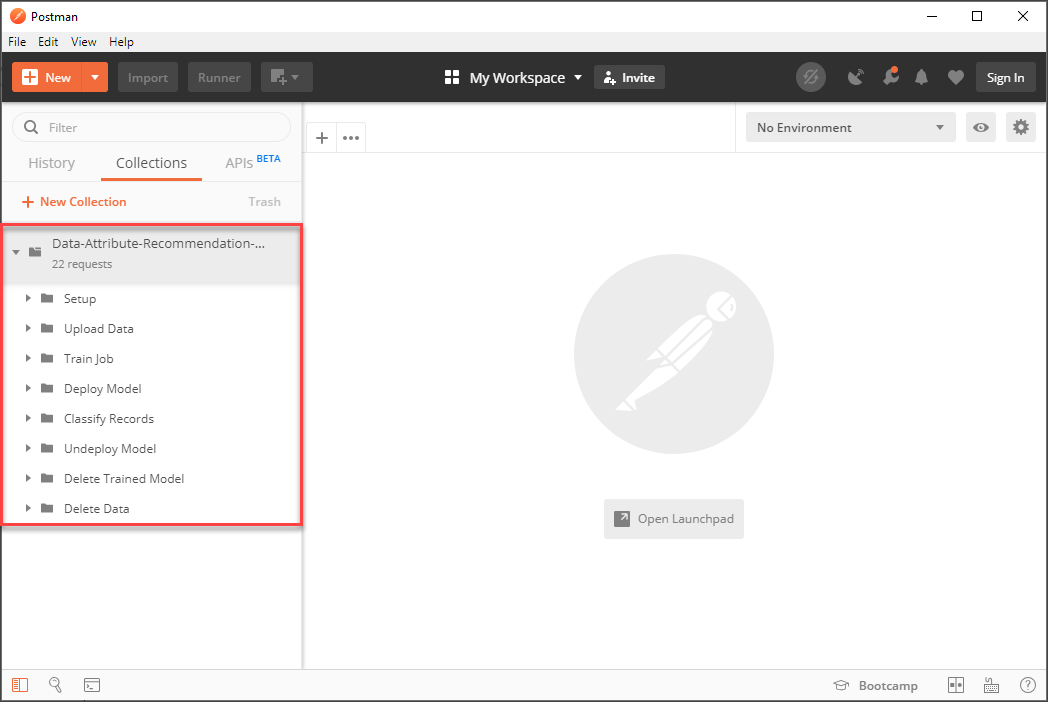This screenshot has height=702, width=1048.
Task: Open the wrench settings icon
Action: pos(890,76)
